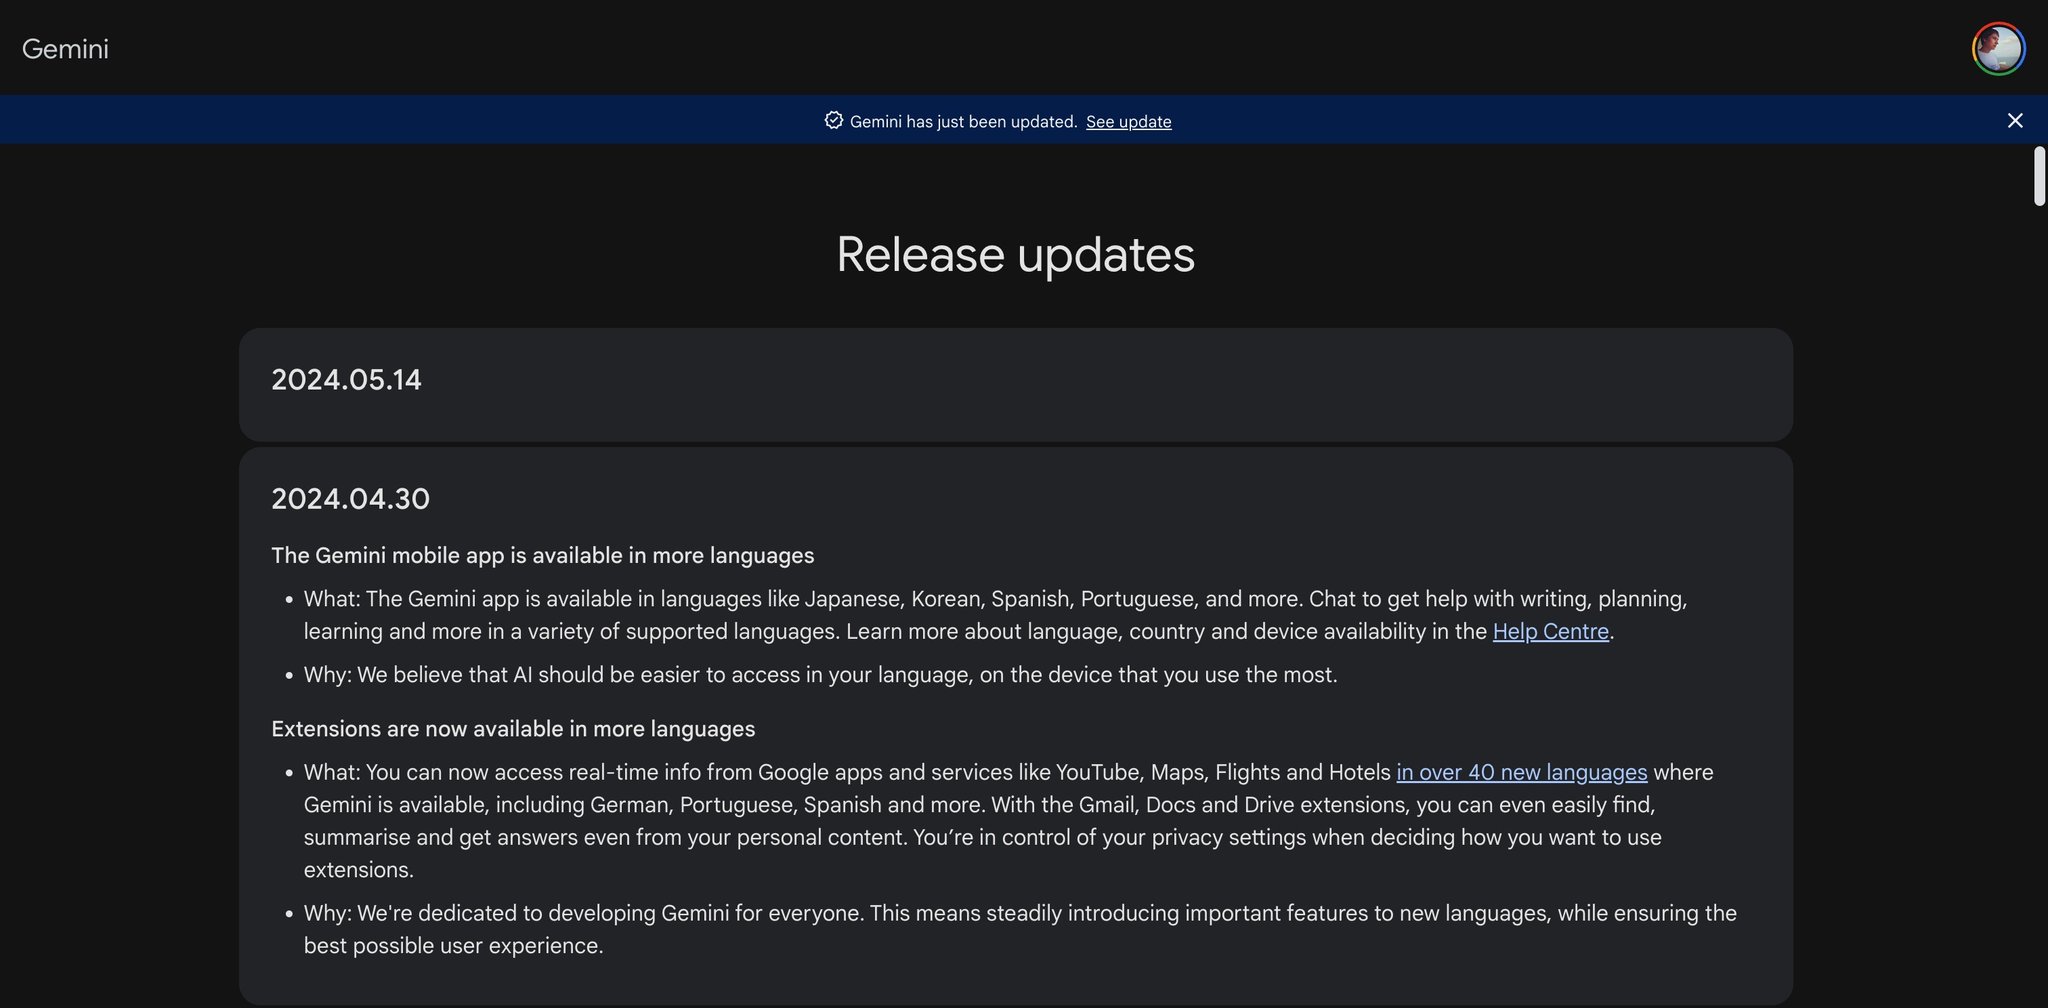Select the 2024.04.30 release date heading

point(350,498)
